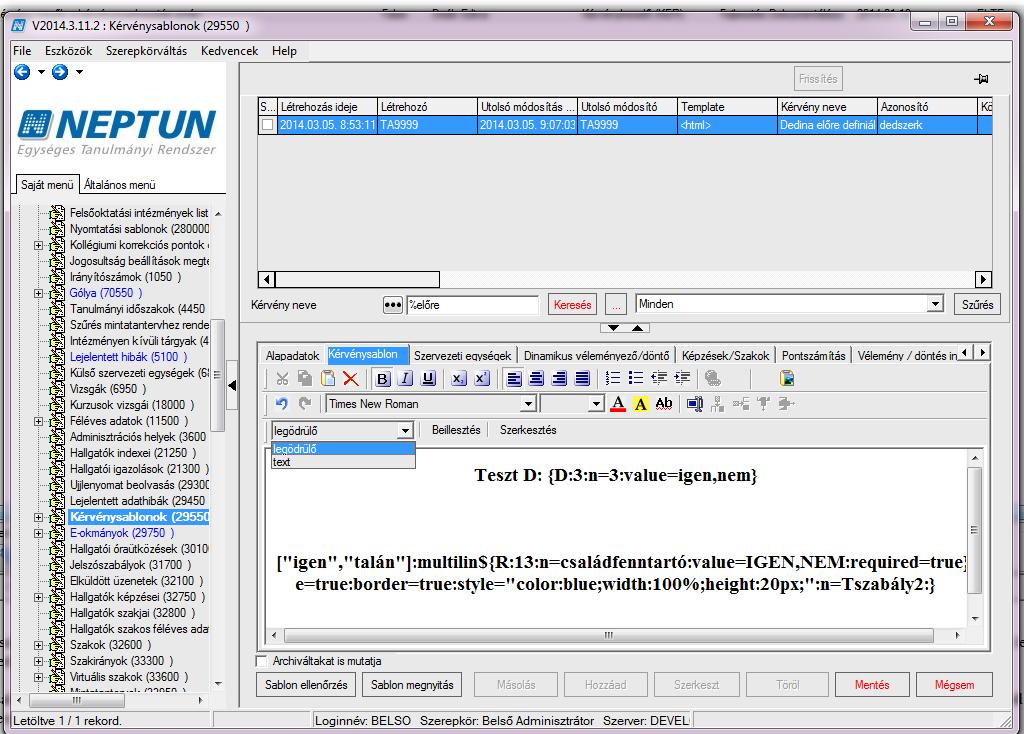Pick the red font color A
This screenshot has width=1024, height=734.
tap(618, 404)
